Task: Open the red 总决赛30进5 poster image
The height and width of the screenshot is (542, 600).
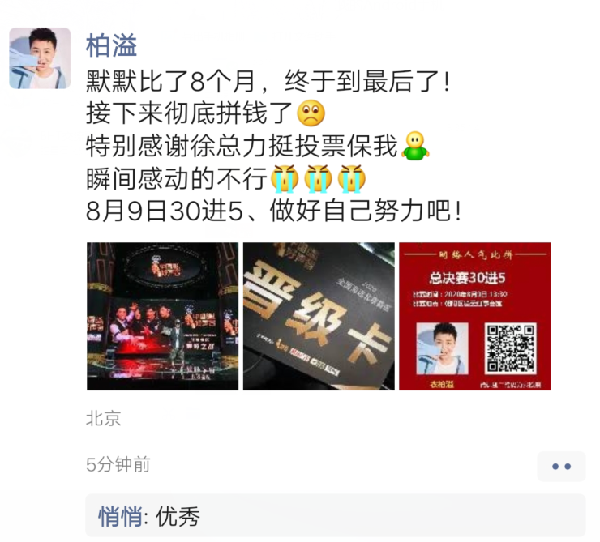Action: [x=475, y=316]
